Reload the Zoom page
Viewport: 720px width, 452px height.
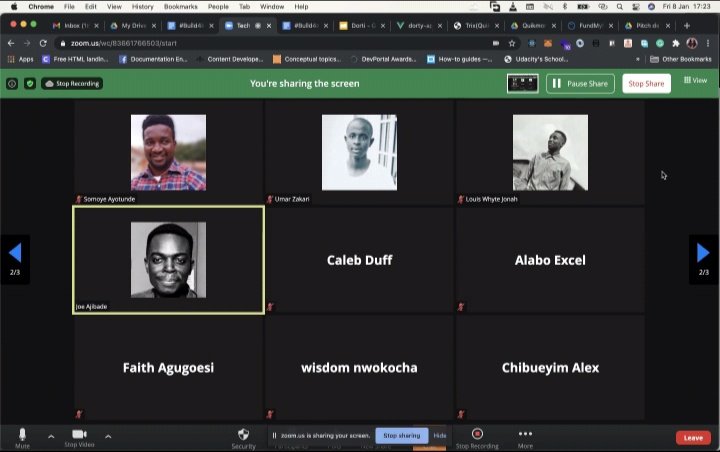(x=43, y=43)
